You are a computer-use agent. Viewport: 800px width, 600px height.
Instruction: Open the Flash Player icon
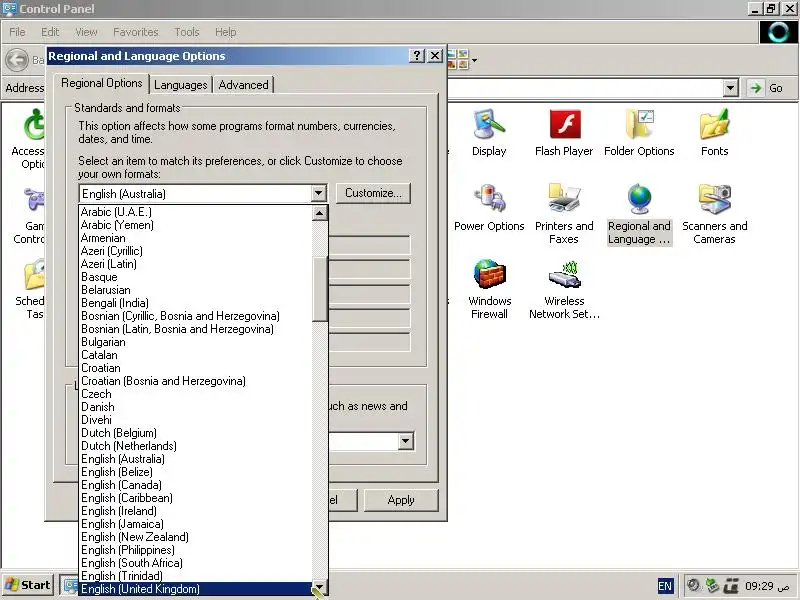564,133
